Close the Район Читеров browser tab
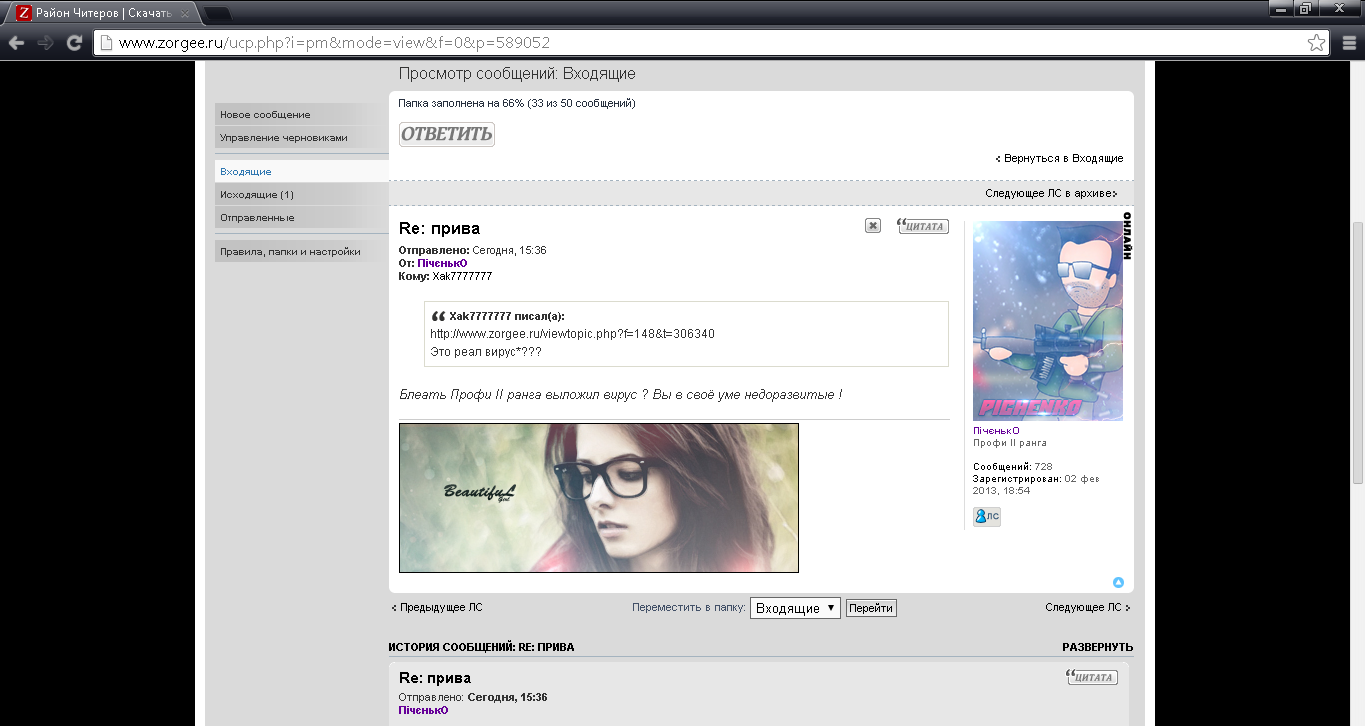The height and width of the screenshot is (726, 1365). 185,14
